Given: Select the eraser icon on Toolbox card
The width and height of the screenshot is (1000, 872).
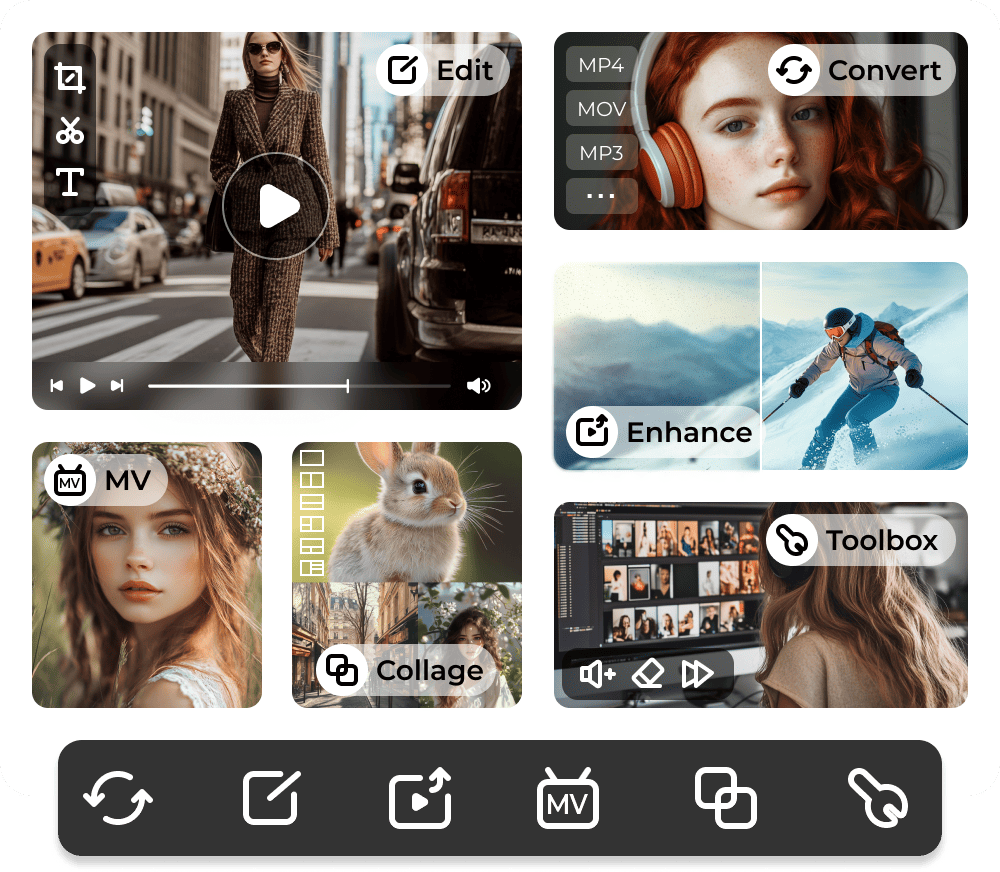Looking at the screenshot, I should [648, 674].
